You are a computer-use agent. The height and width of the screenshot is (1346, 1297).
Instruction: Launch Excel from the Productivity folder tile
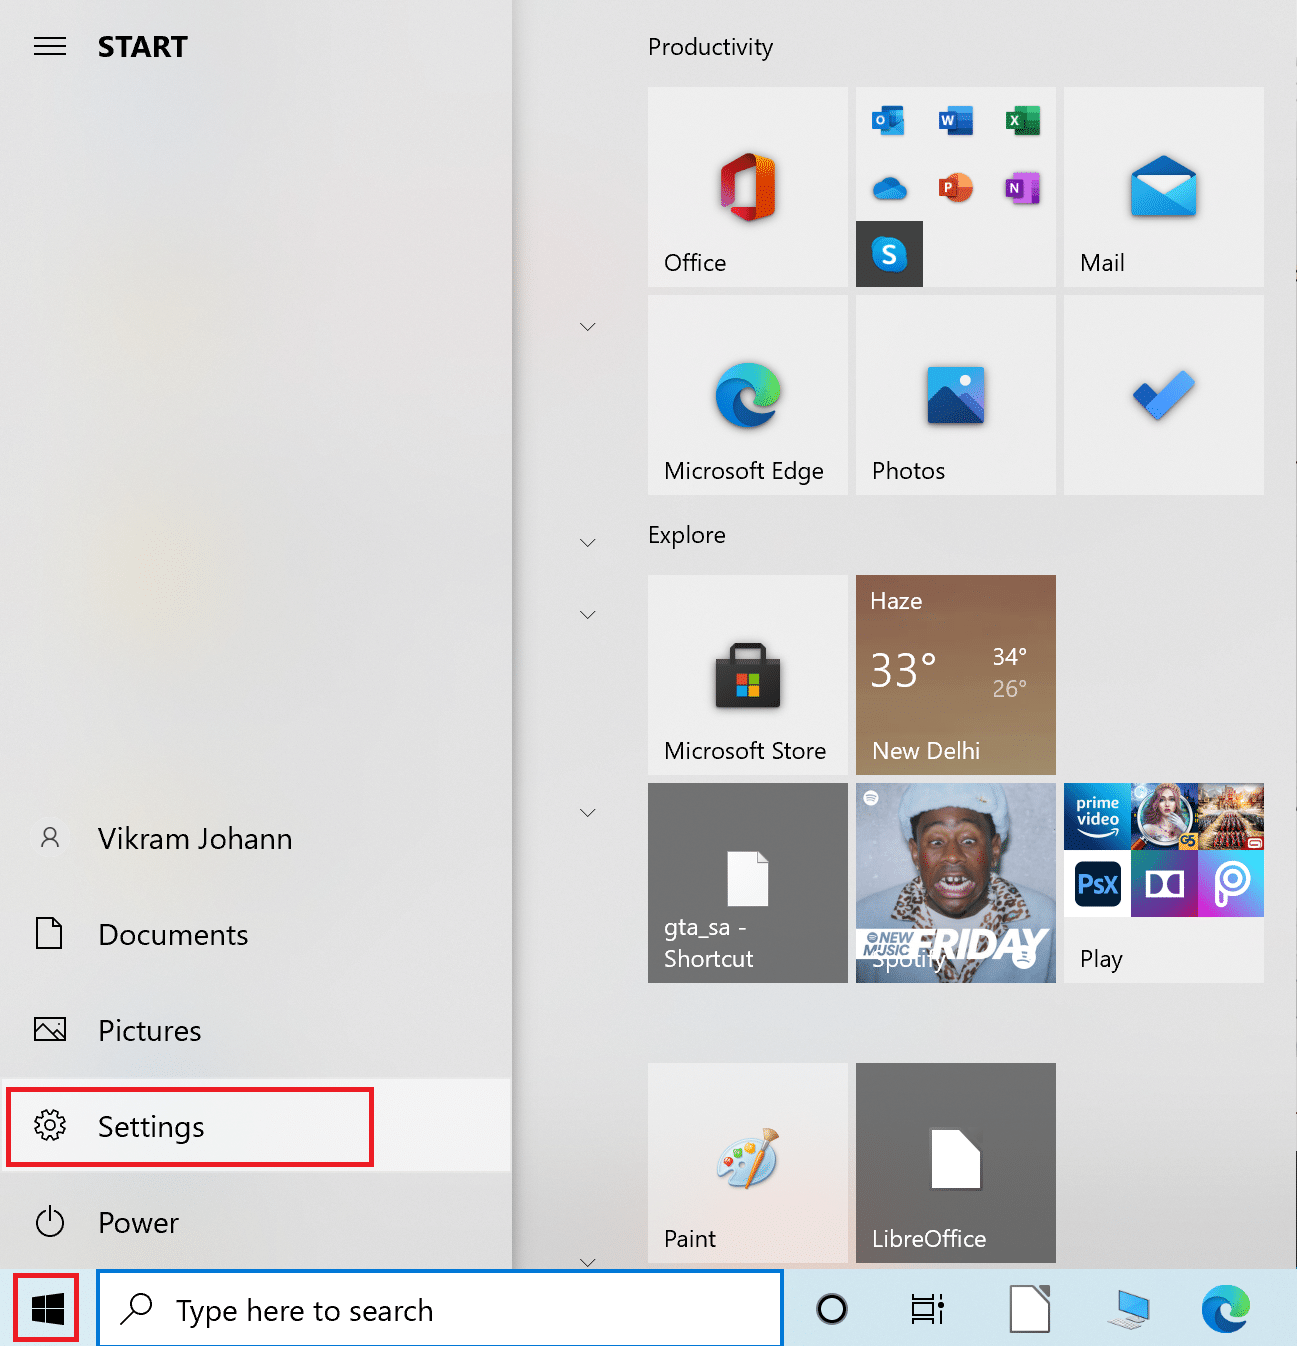point(1023,121)
